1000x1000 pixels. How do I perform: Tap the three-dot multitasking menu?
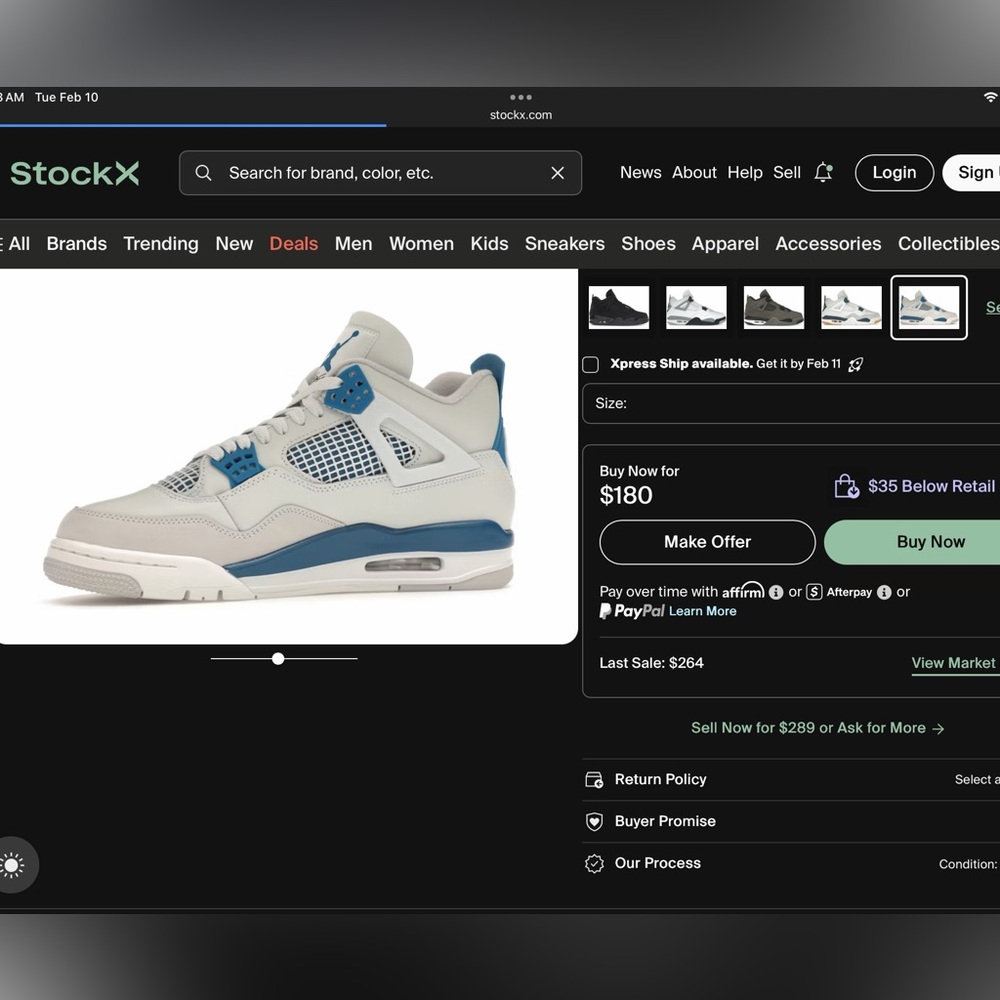pos(520,98)
